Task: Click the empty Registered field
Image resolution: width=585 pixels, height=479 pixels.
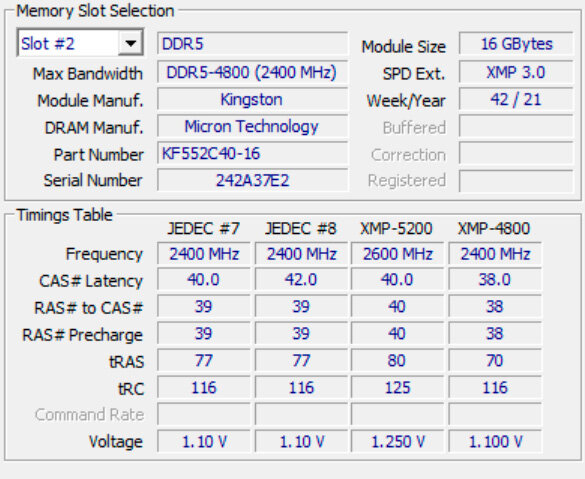Action: (x=516, y=181)
